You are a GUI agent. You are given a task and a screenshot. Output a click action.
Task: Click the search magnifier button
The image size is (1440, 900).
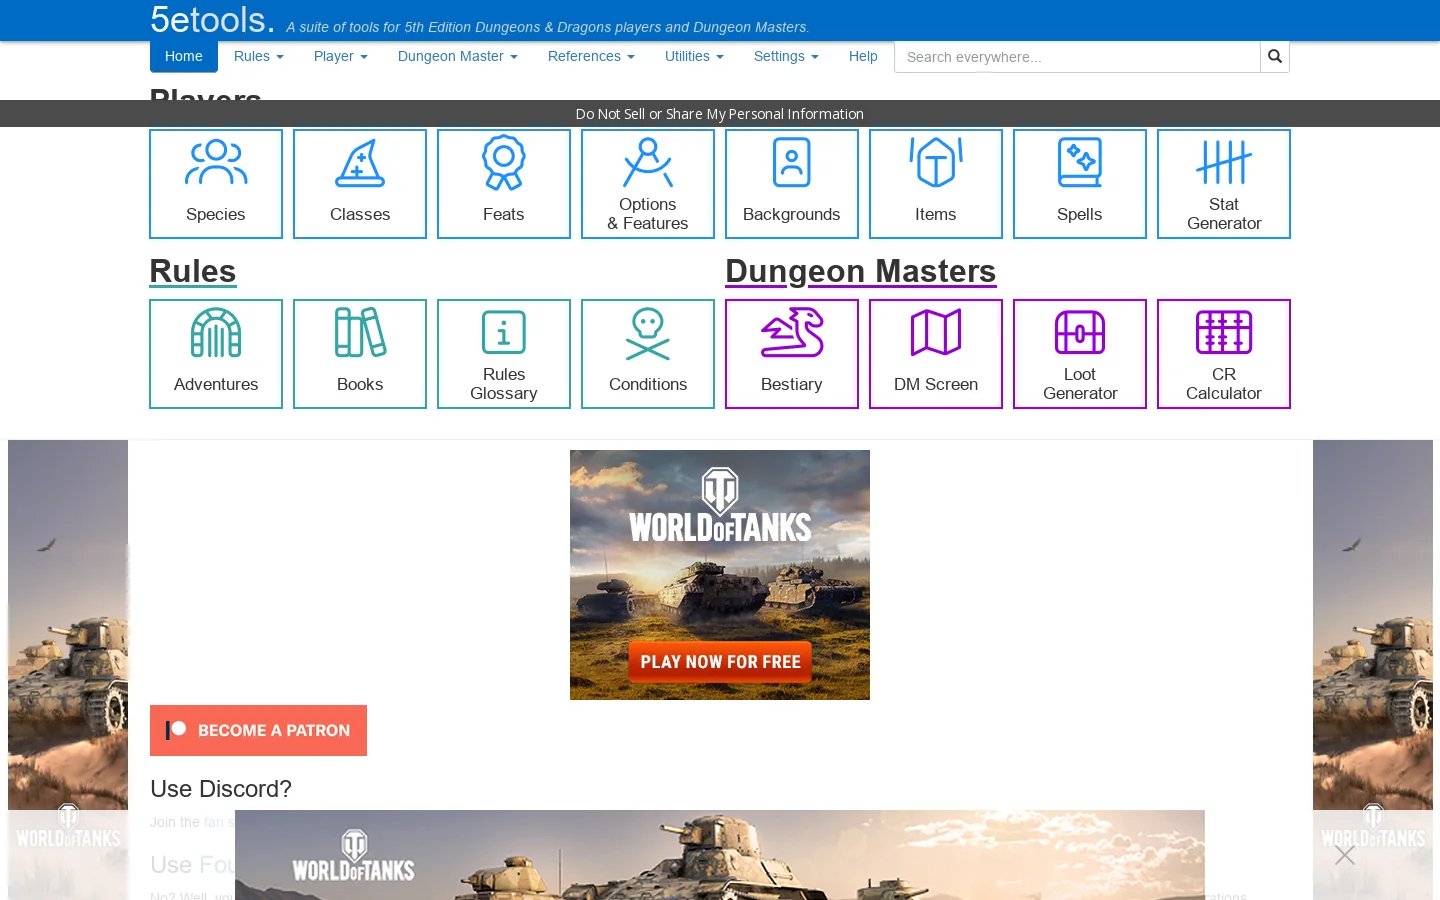[1275, 57]
